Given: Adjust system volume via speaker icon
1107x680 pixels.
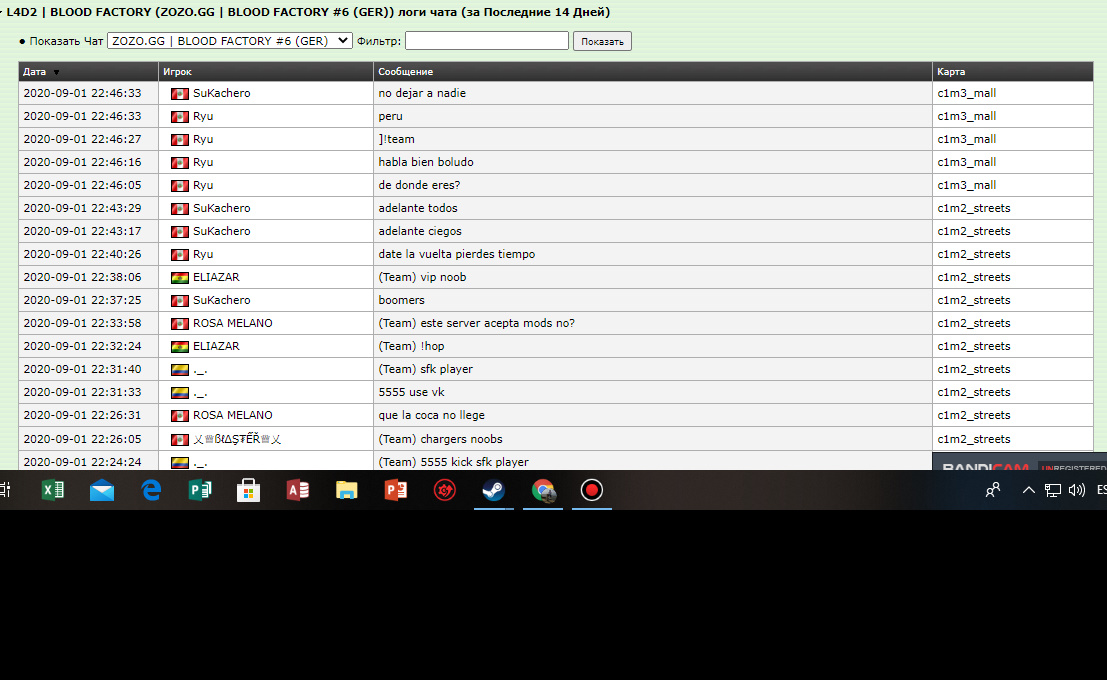Looking at the screenshot, I should point(1077,490).
